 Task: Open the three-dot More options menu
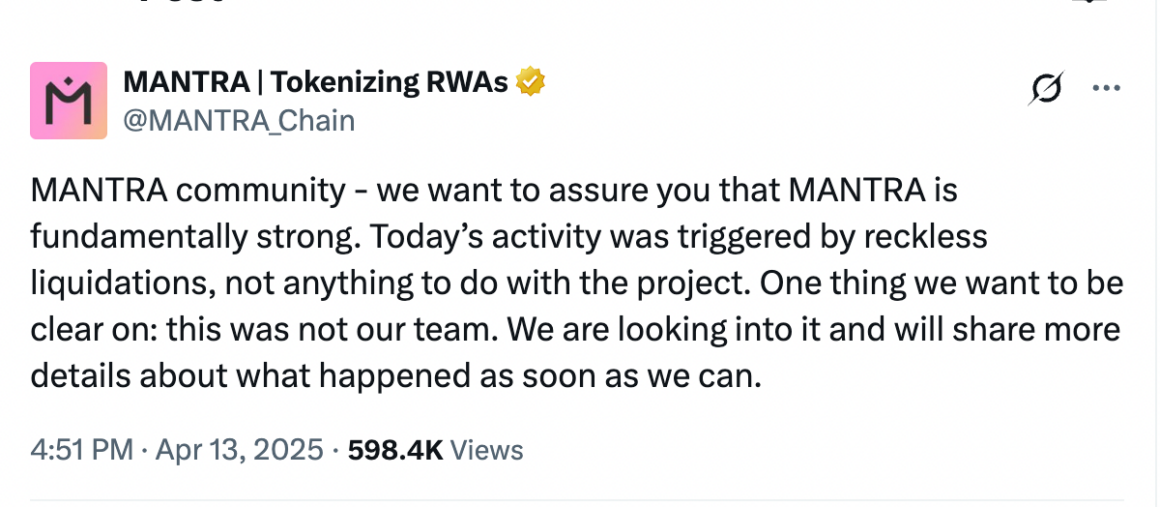(x=1106, y=88)
